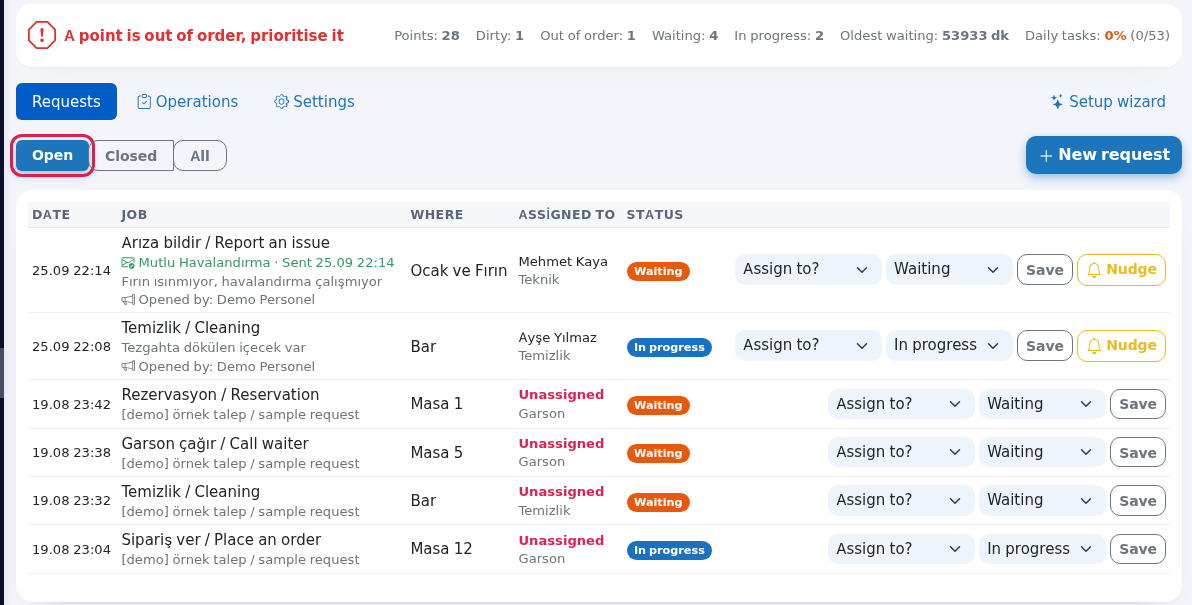This screenshot has width=1192, height=605.
Task: Create a New request
Action: click(1104, 155)
